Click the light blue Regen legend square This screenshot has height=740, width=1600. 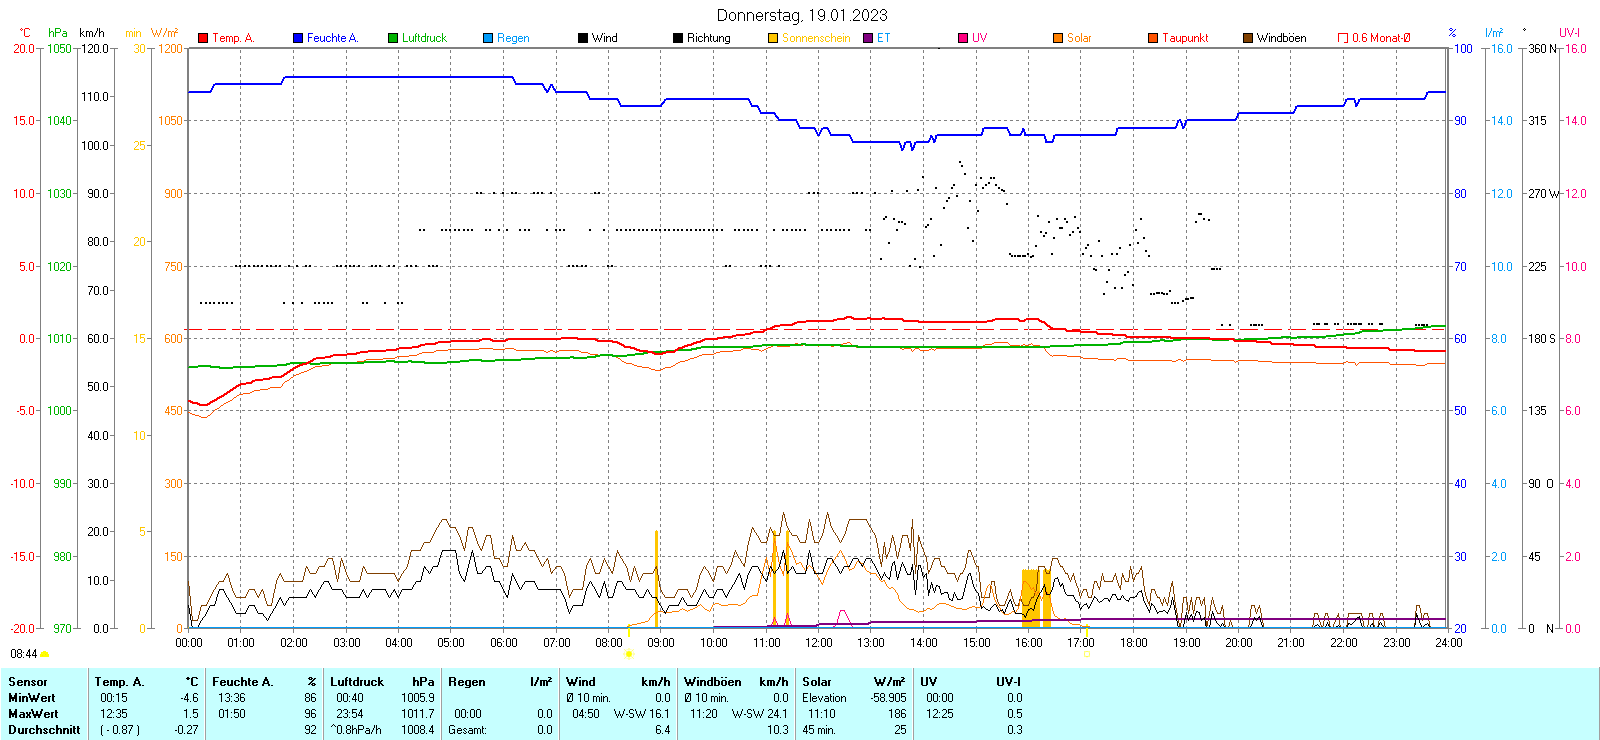coord(488,38)
